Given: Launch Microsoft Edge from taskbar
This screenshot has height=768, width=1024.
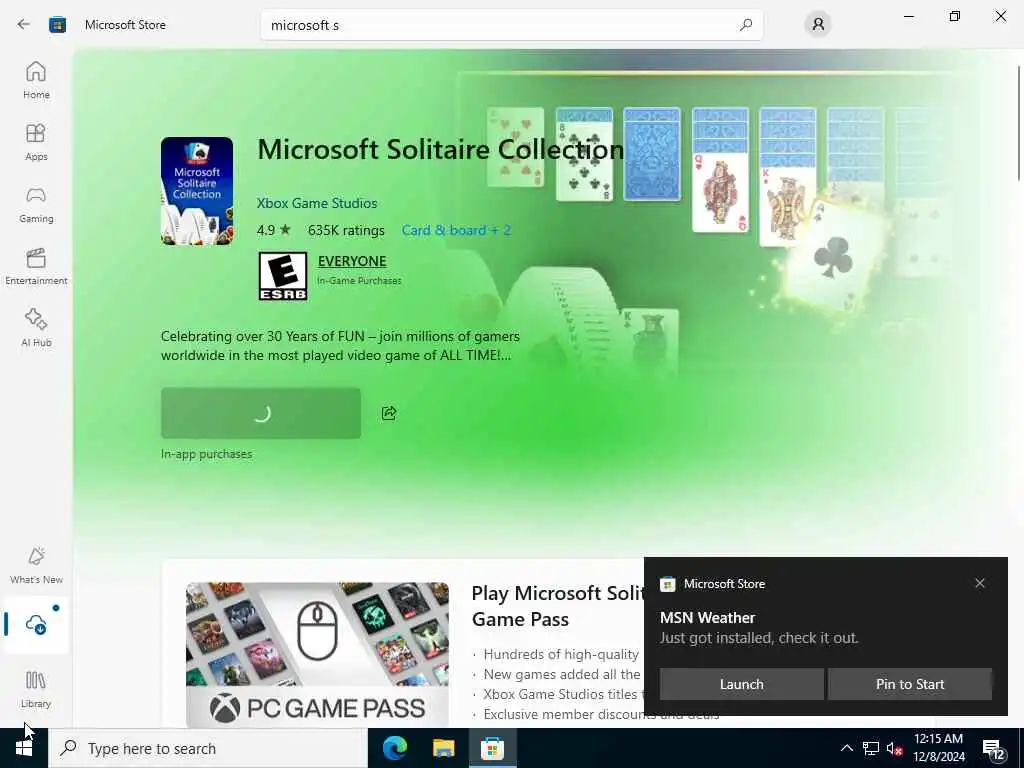Looking at the screenshot, I should (x=395, y=748).
